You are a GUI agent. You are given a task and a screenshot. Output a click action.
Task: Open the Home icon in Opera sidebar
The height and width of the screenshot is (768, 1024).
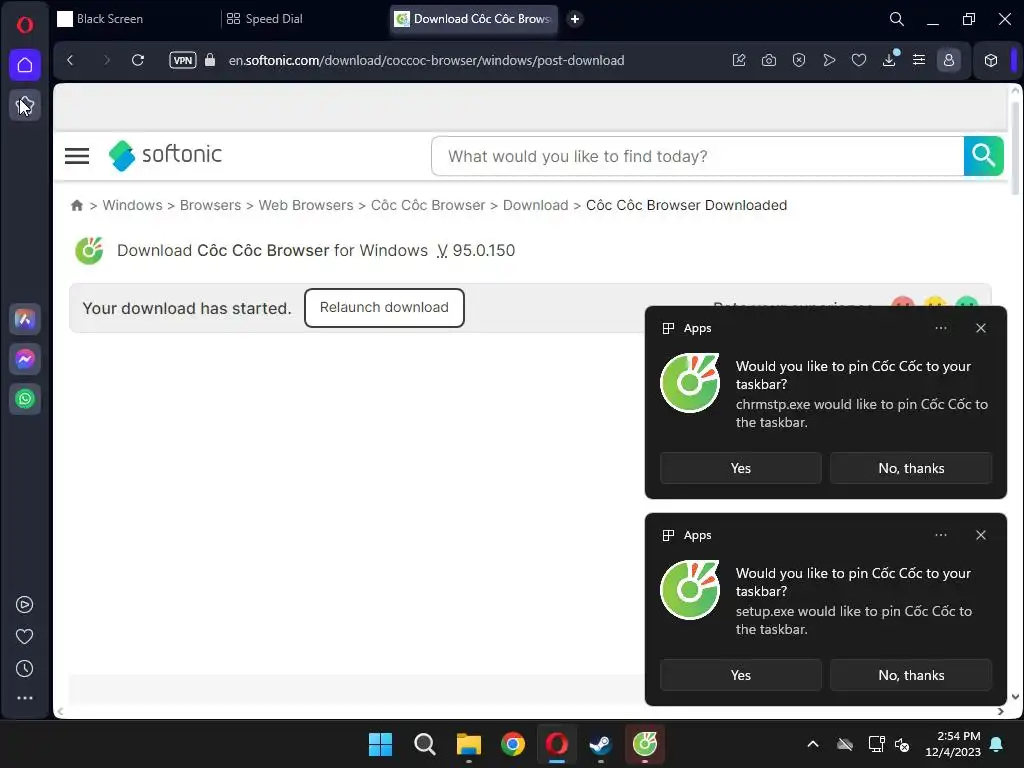click(x=25, y=65)
